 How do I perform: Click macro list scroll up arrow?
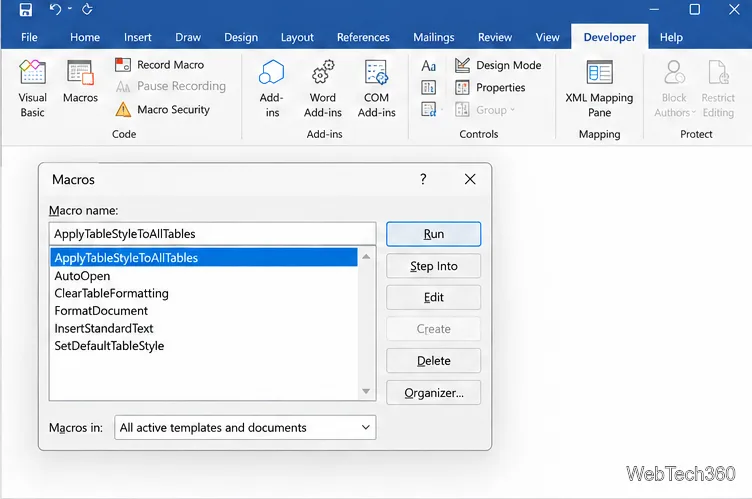pyautogui.click(x=366, y=257)
